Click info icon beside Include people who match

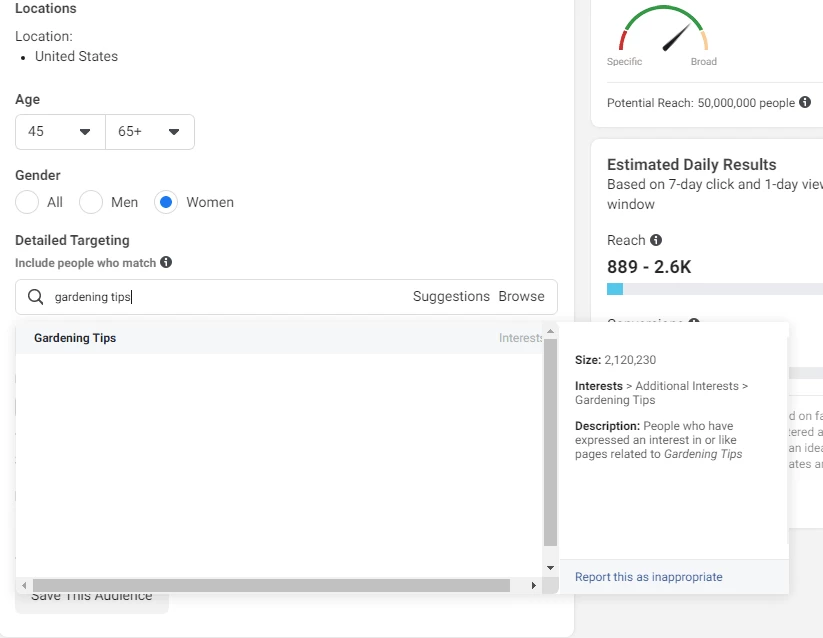pos(166,262)
